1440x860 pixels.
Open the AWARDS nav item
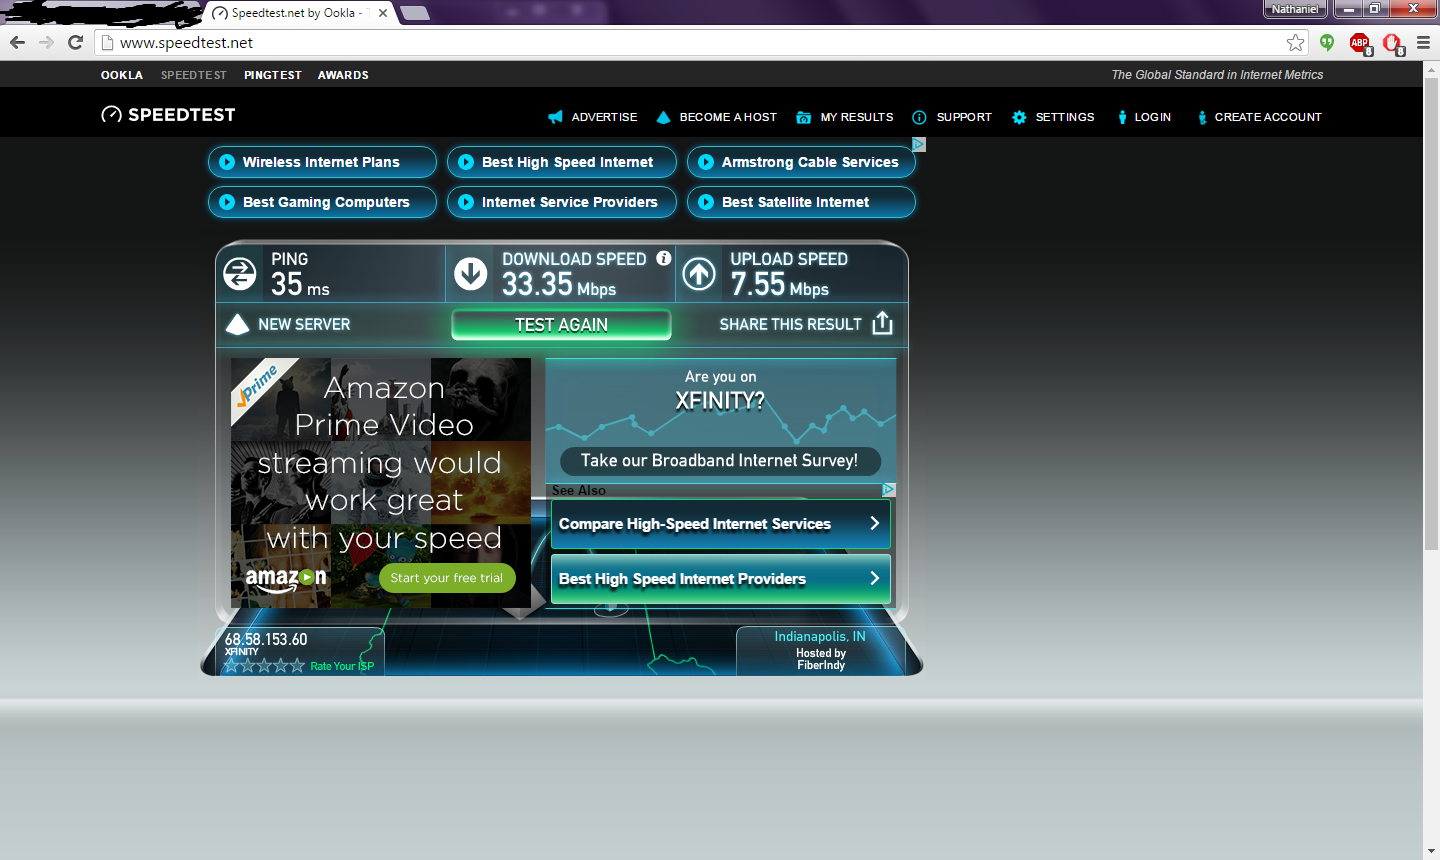point(343,75)
